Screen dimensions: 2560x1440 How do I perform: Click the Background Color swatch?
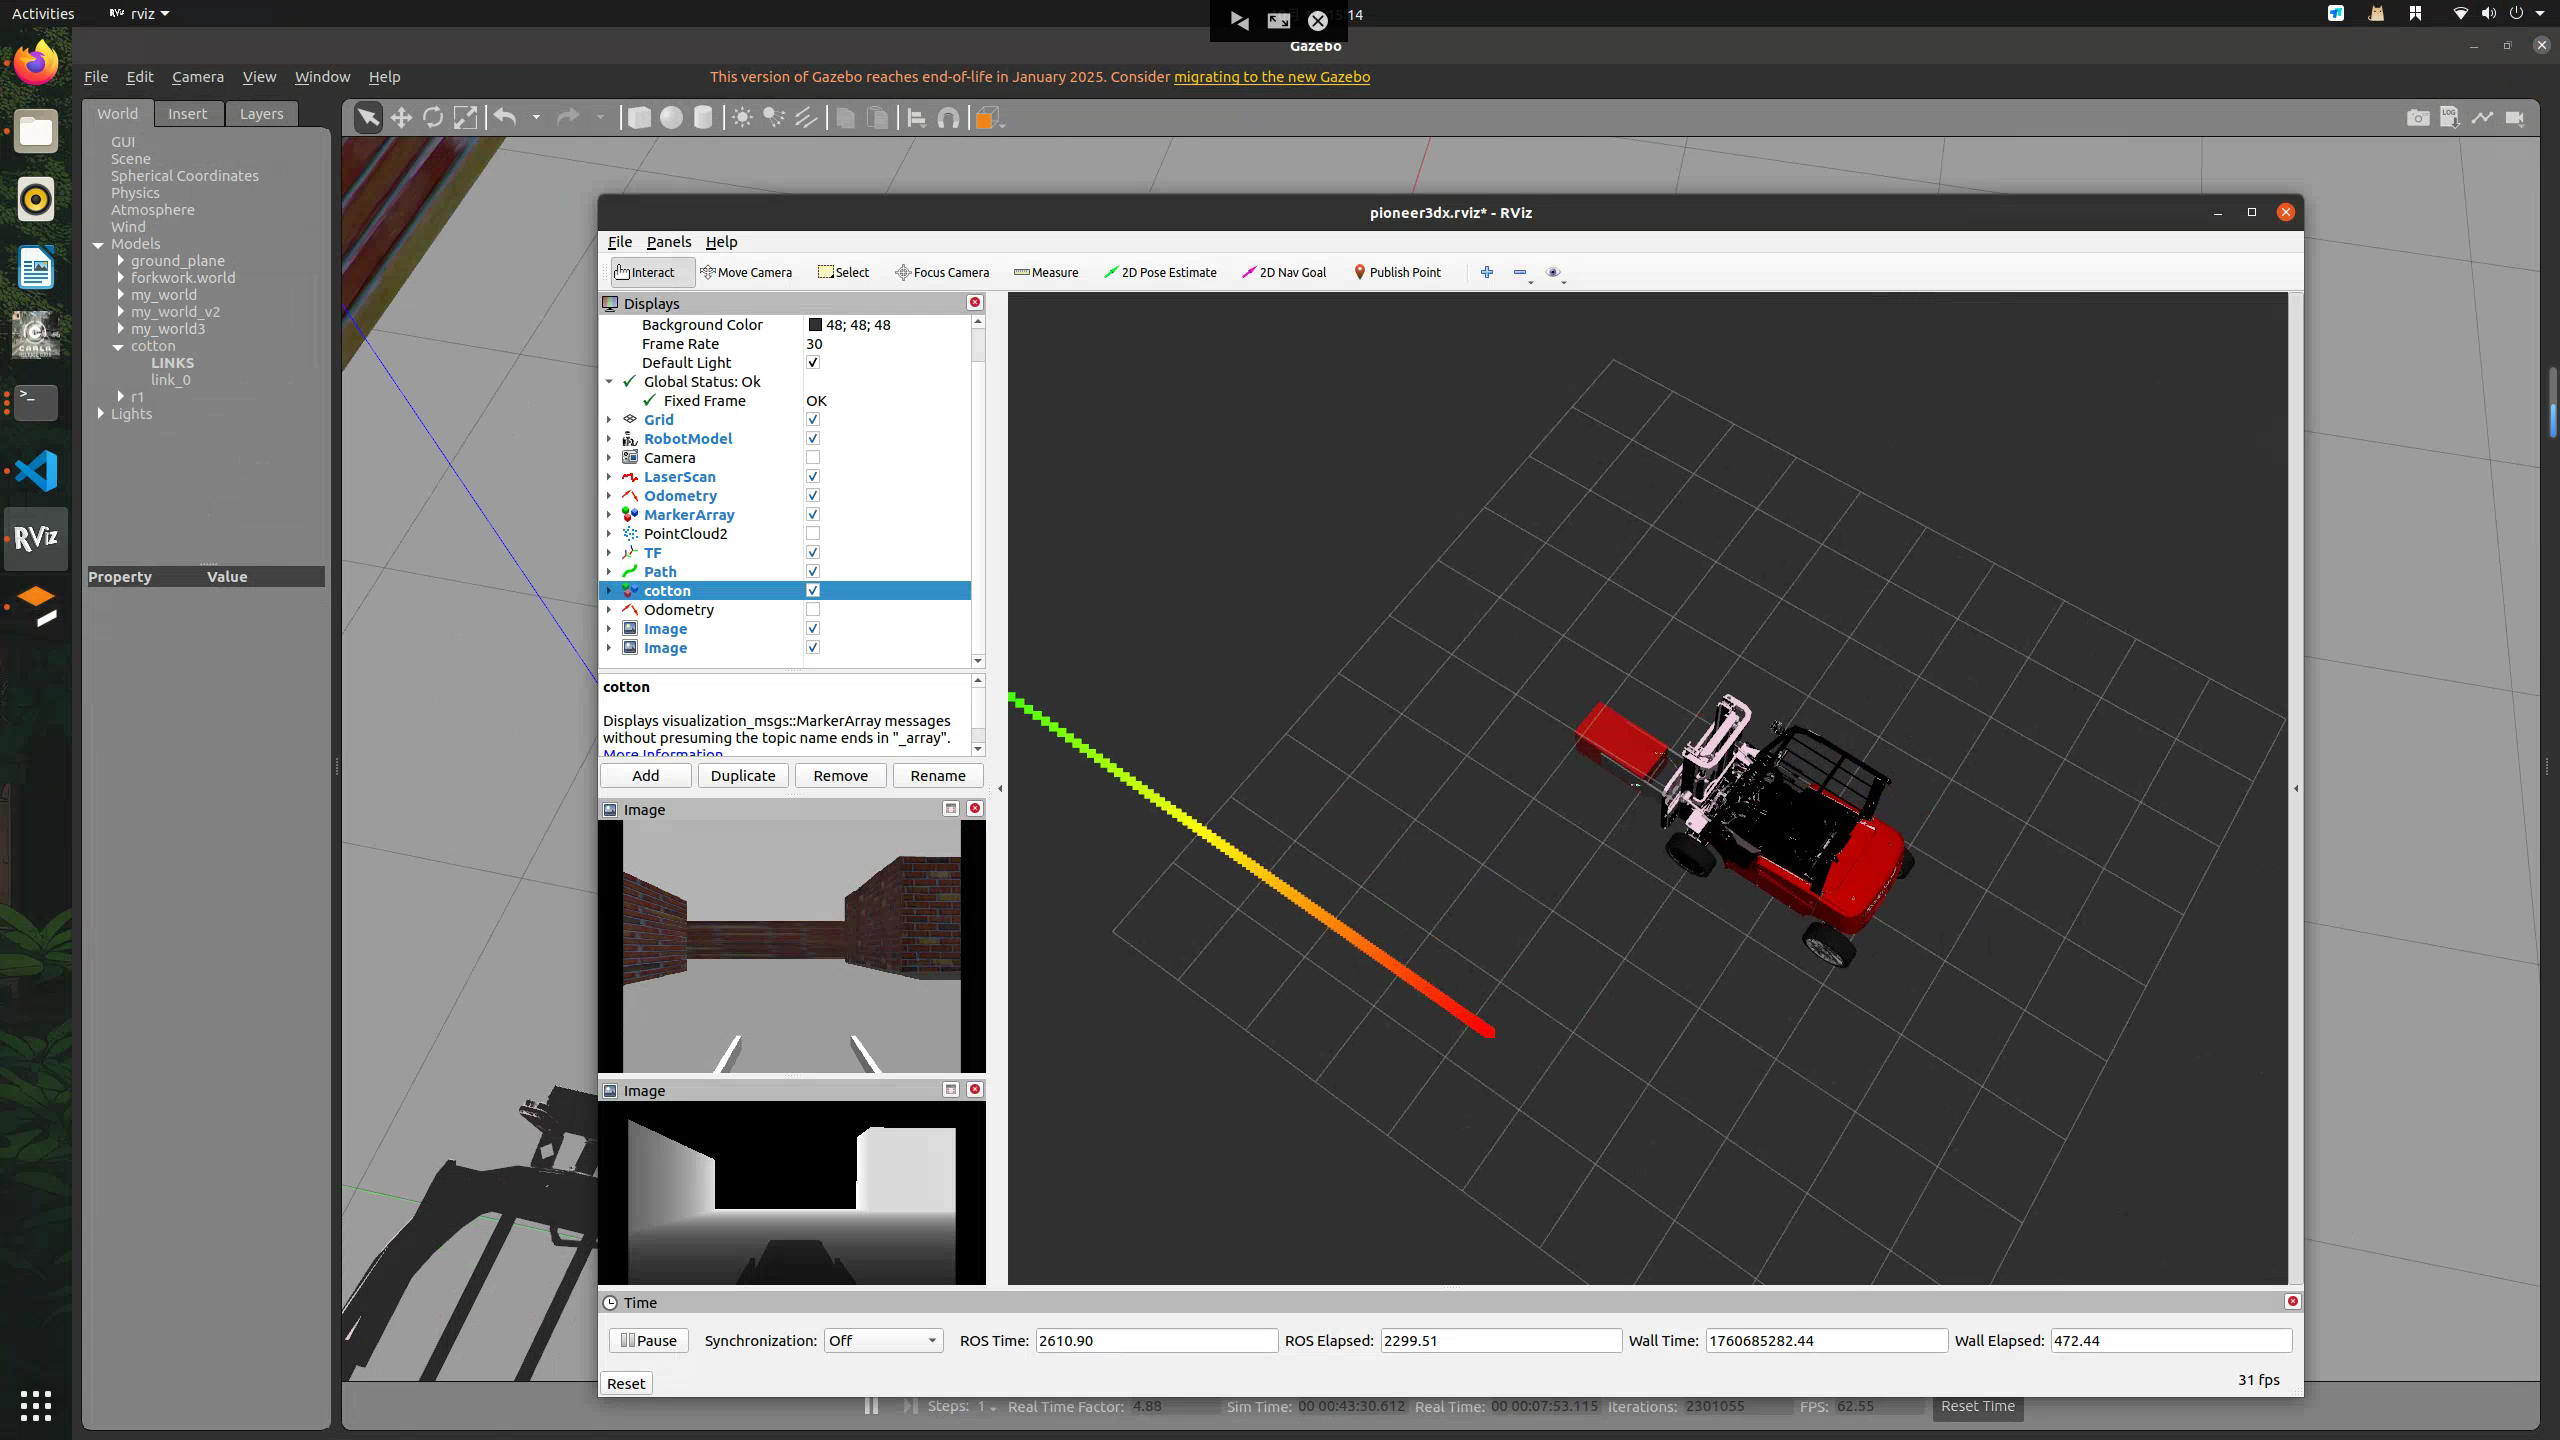click(x=815, y=325)
